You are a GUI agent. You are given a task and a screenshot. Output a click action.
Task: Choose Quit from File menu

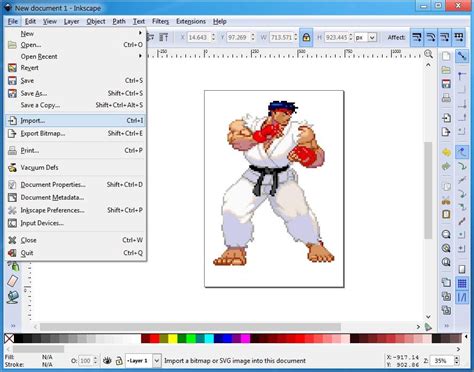(x=76, y=253)
